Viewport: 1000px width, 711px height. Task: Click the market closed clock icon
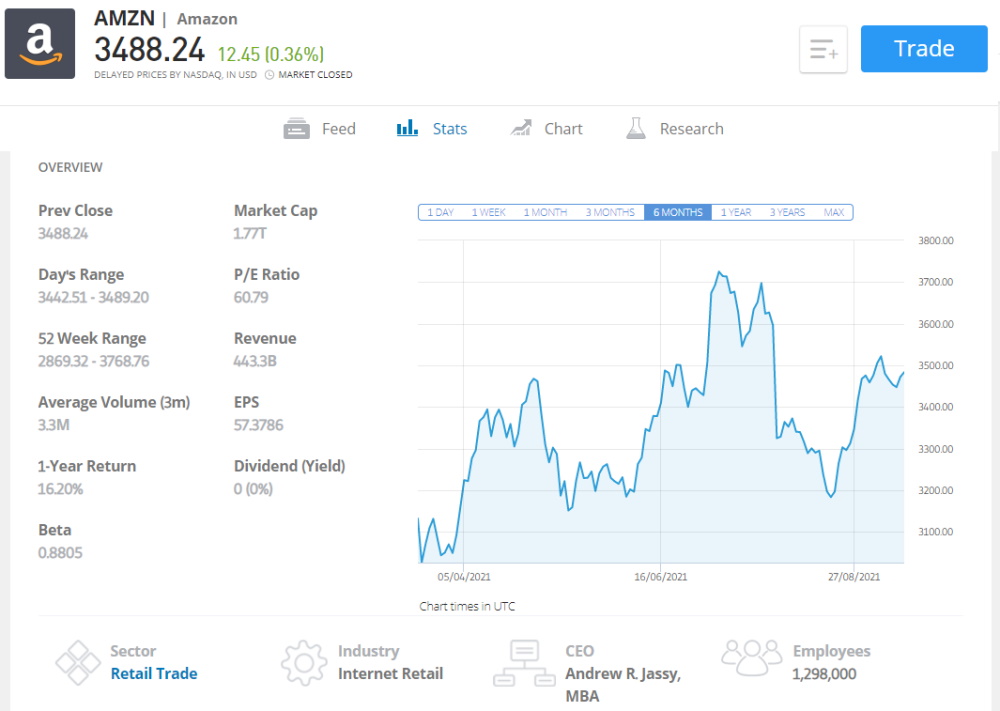(x=269, y=75)
